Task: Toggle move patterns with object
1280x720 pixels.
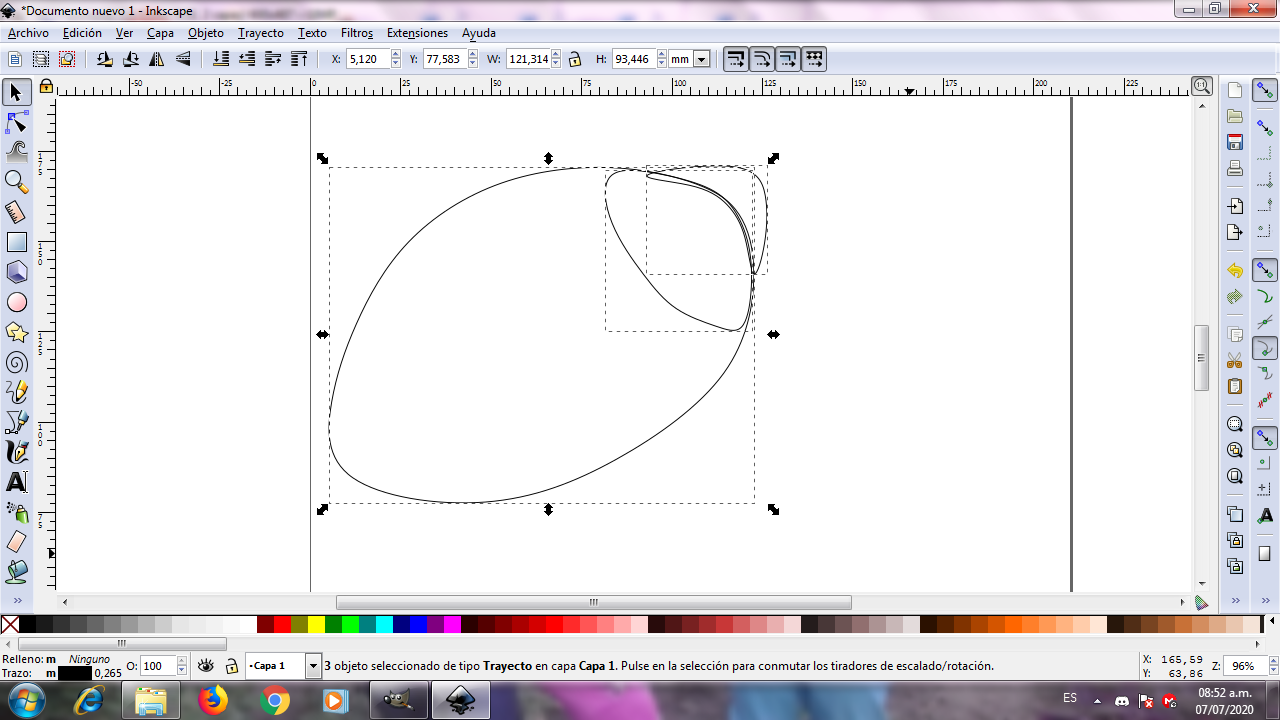Action: (x=813, y=59)
